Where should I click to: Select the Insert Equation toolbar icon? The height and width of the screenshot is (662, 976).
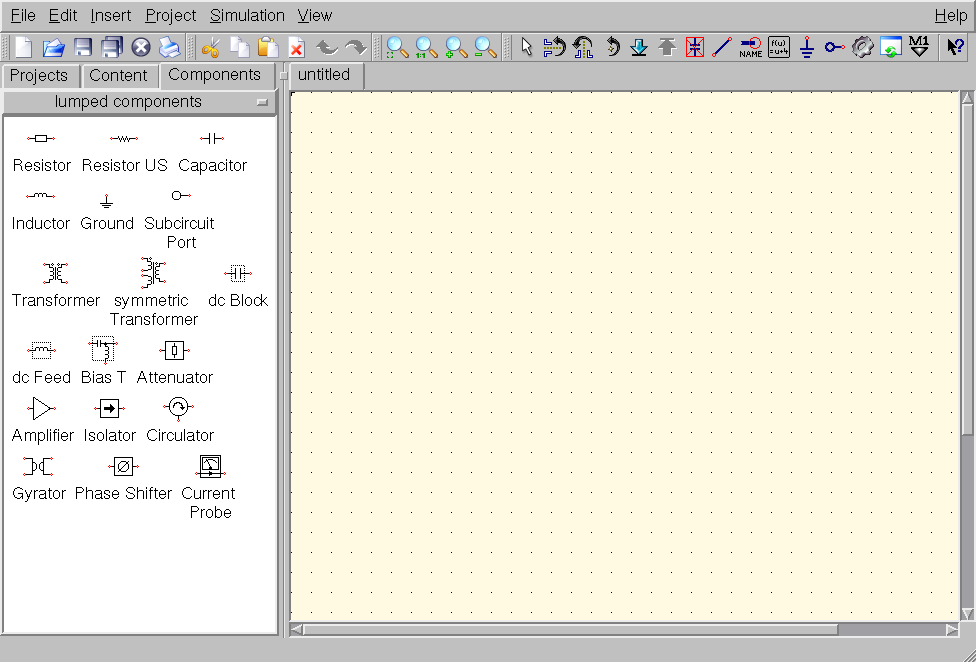coord(779,47)
